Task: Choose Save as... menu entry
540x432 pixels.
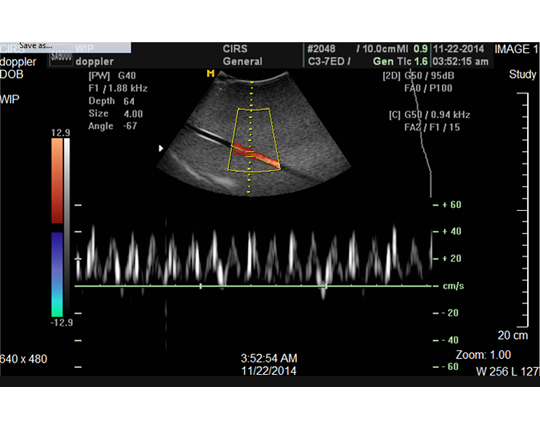Action: click(x=35, y=45)
